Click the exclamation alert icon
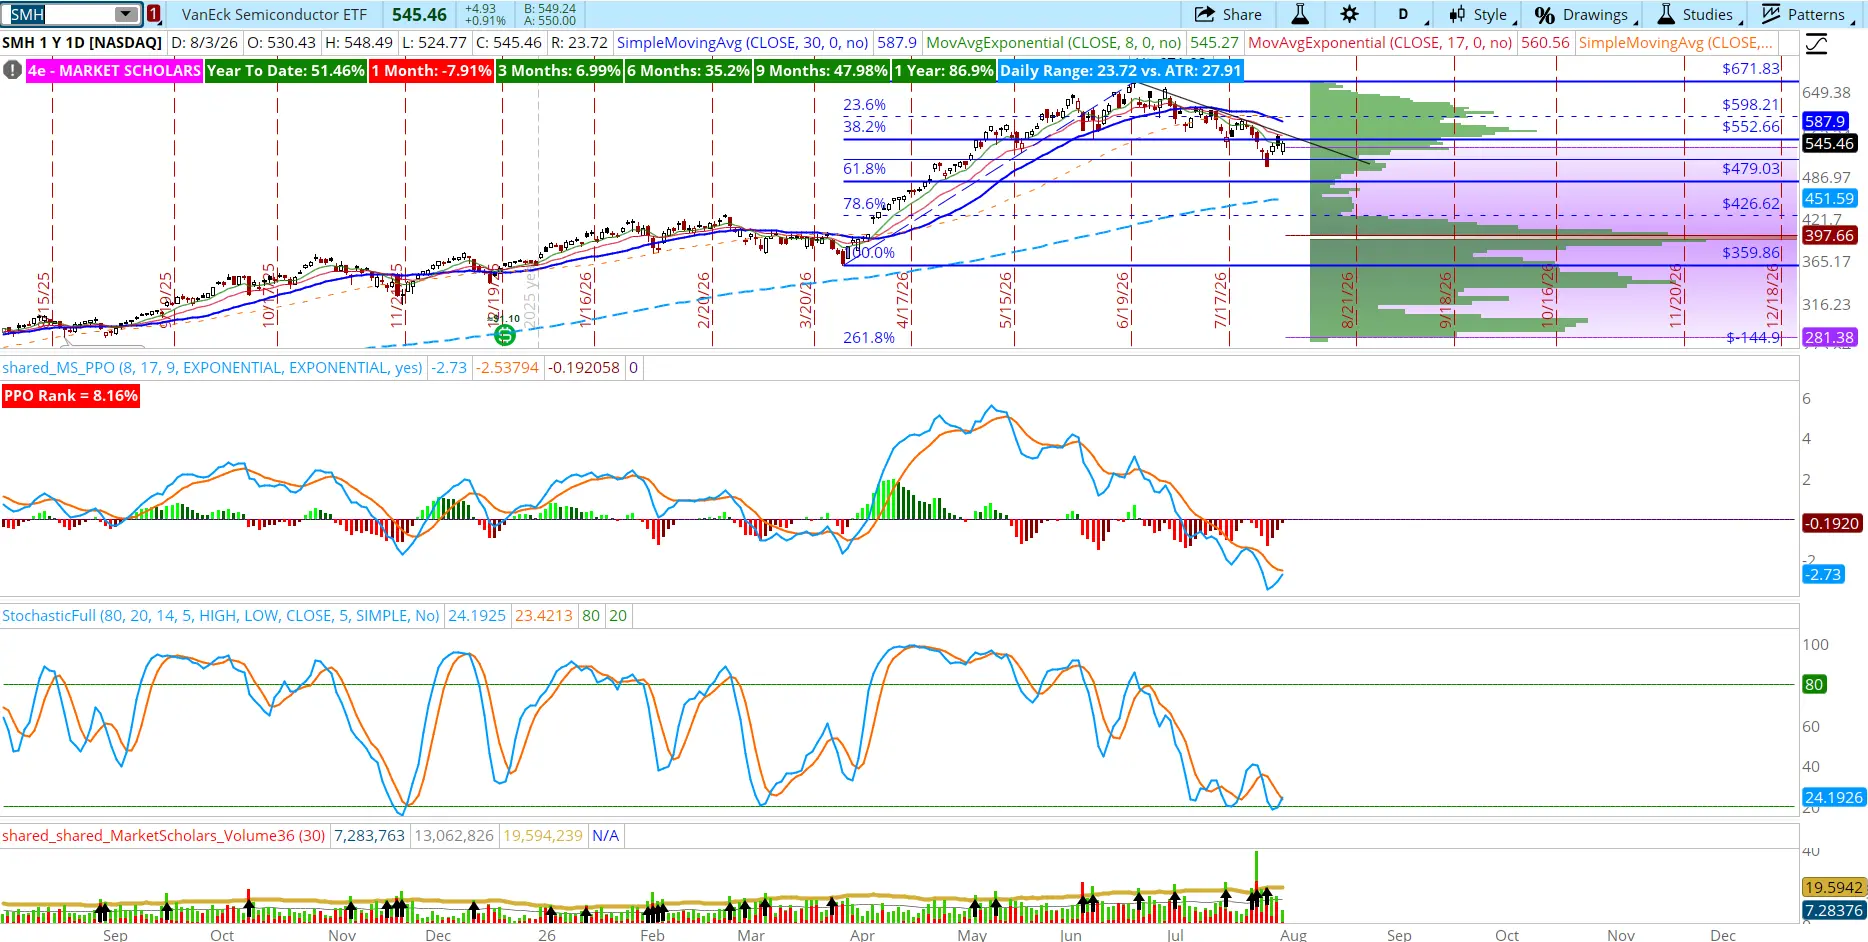The width and height of the screenshot is (1868, 942). pyautogui.click(x=12, y=70)
